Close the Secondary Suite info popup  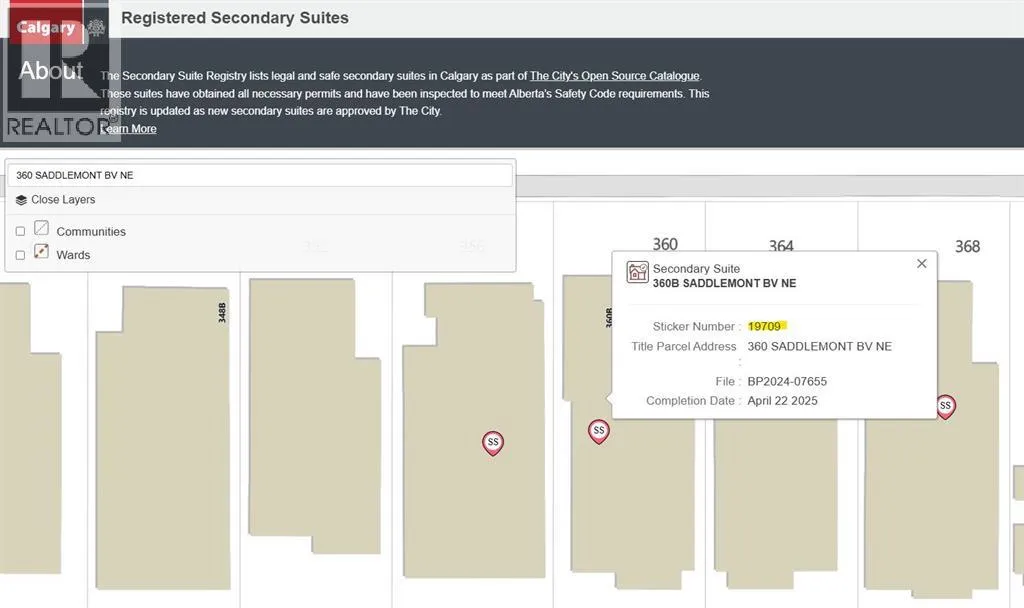click(x=921, y=264)
